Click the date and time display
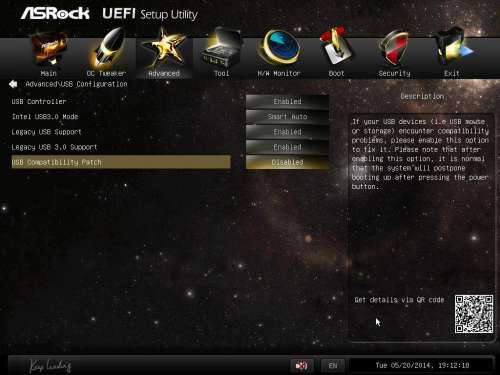This screenshot has height=375, width=500. 422,365
